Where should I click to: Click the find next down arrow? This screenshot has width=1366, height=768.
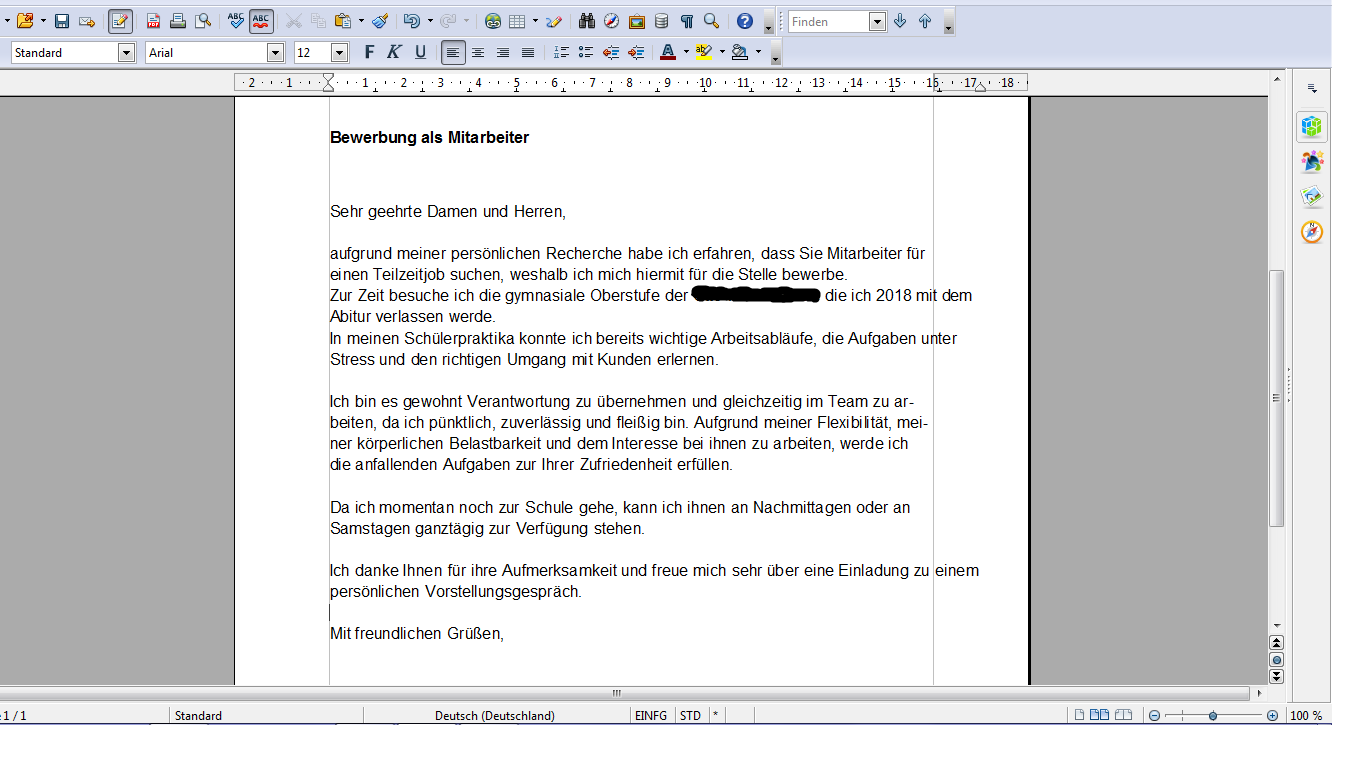point(900,21)
